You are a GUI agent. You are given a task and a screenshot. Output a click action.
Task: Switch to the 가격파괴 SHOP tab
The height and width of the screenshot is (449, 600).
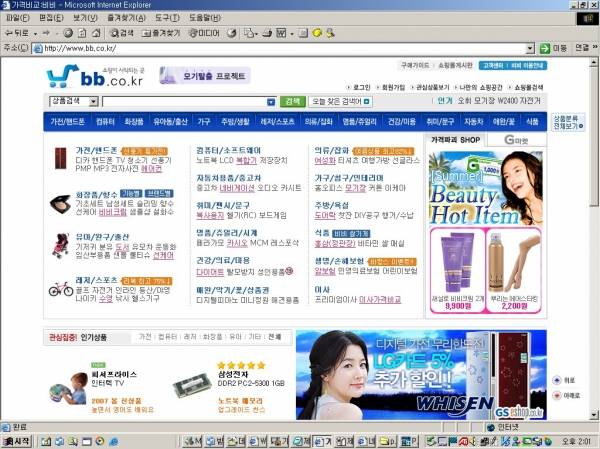(x=455, y=140)
